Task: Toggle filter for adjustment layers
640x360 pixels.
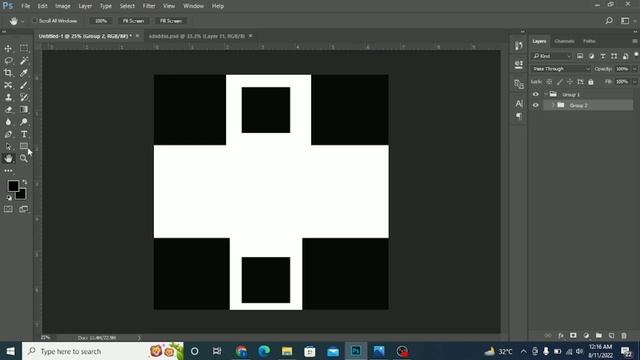Action: (591, 56)
